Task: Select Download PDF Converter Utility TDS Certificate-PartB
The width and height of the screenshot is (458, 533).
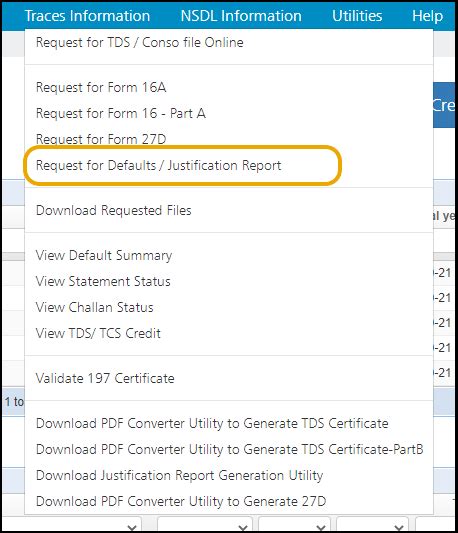Action: (230, 449)
